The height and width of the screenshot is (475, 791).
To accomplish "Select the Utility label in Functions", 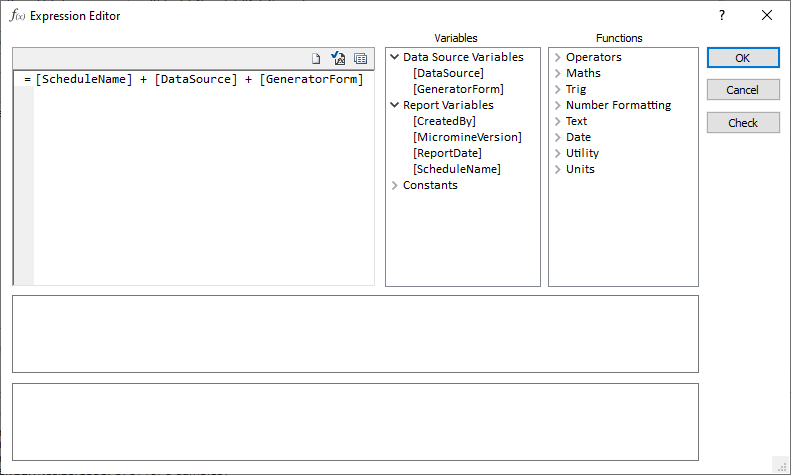I will pos(582,153).
